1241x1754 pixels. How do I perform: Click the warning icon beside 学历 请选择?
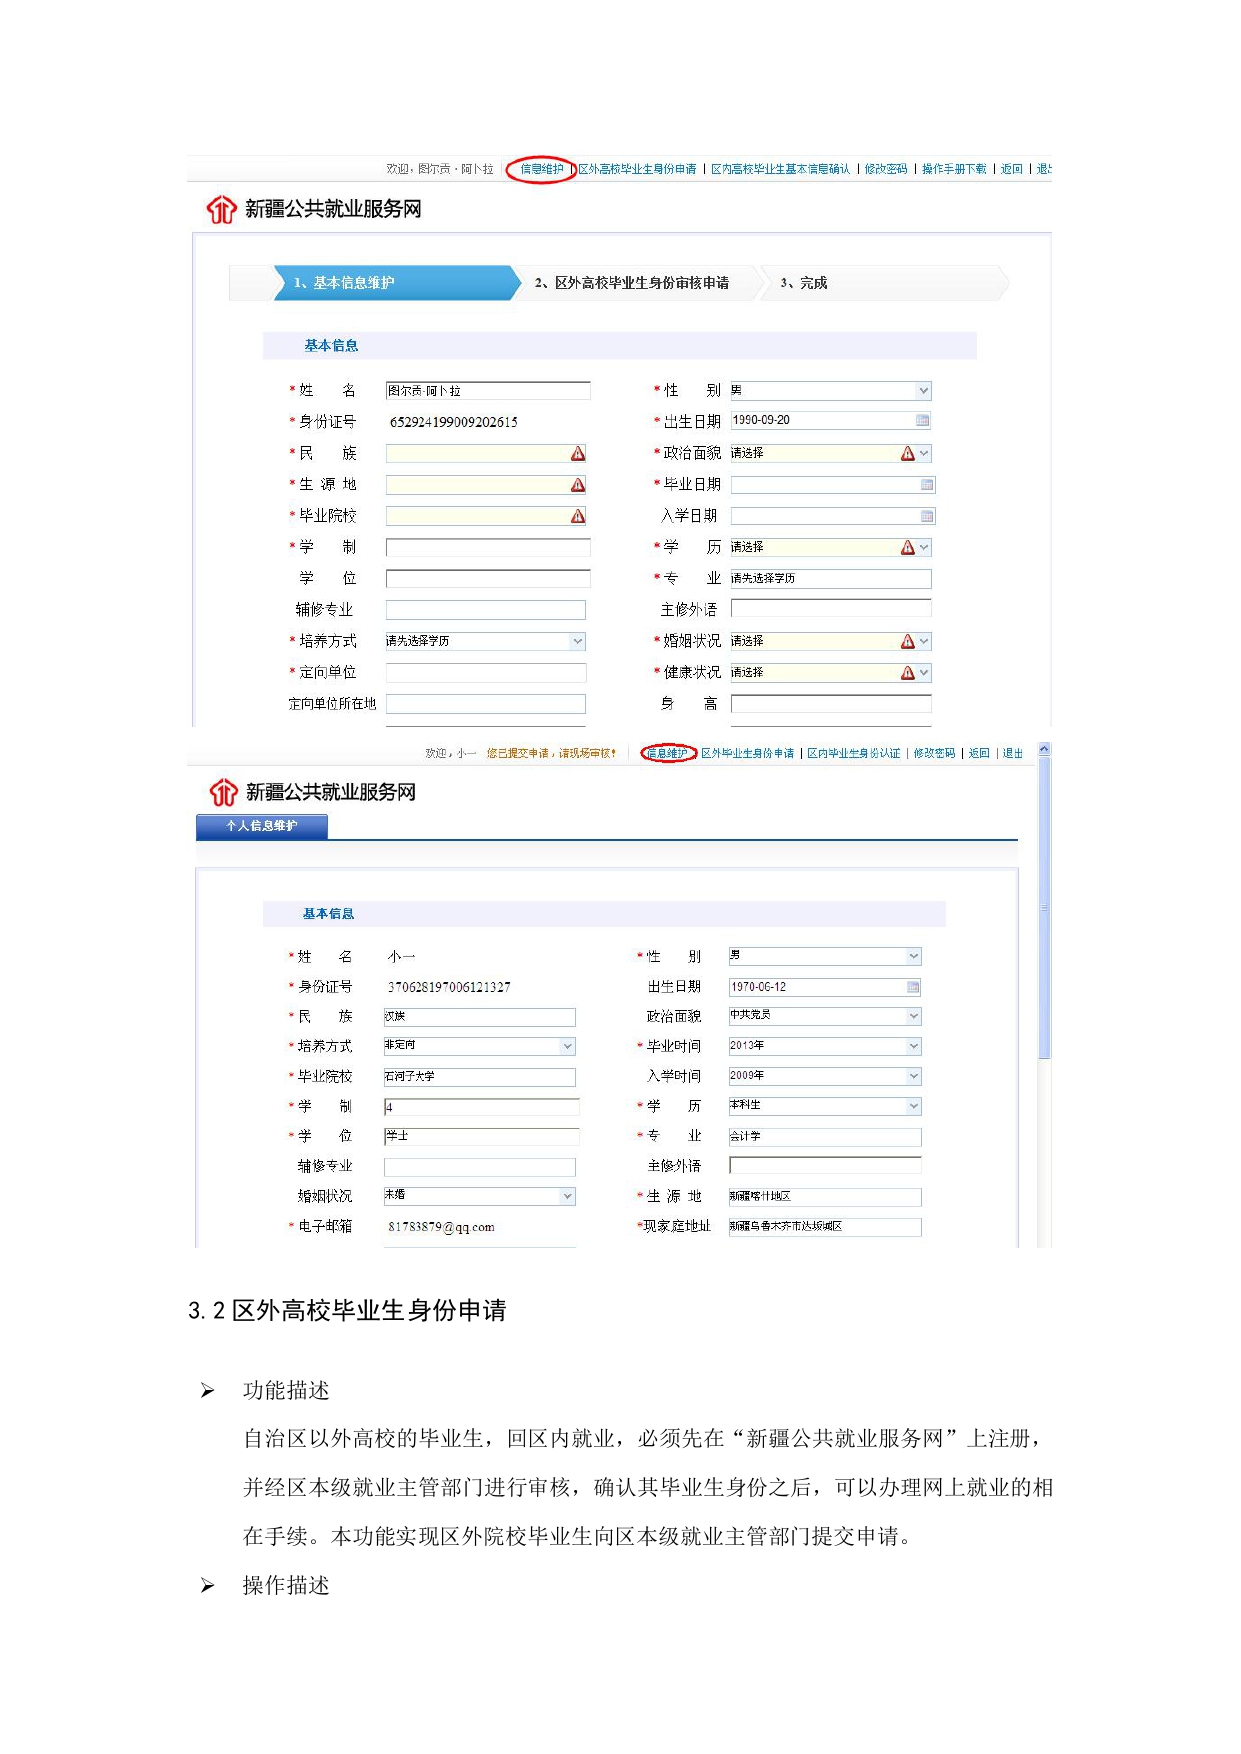click(x=908, y=547)
